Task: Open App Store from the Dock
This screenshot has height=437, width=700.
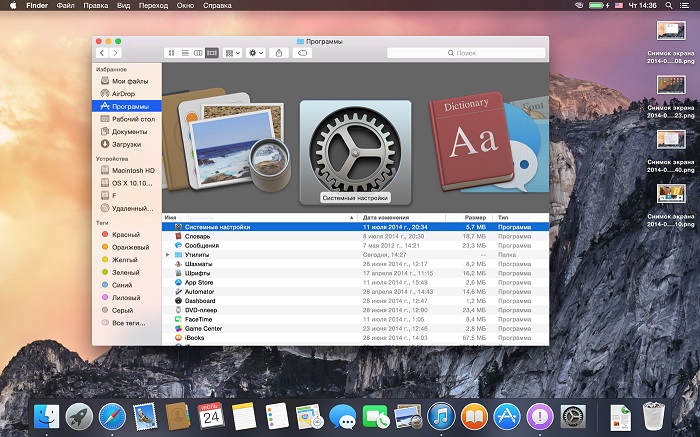Action: 507,417
